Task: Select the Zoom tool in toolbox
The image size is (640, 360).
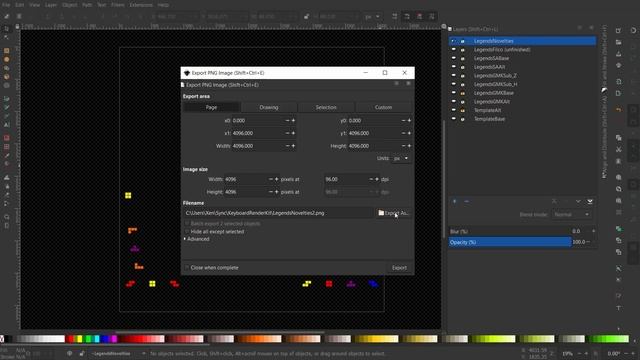Action: tap(7, 217)
